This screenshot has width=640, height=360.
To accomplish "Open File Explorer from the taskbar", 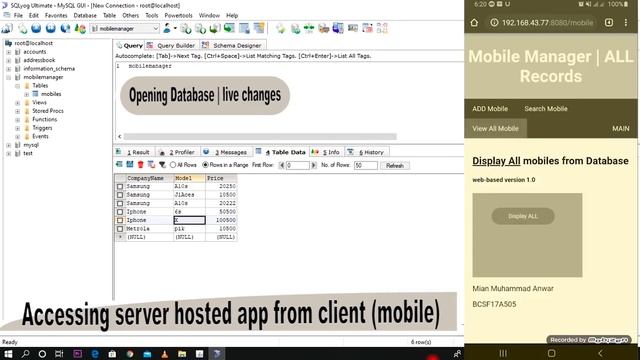I will [x=182, y=353].
